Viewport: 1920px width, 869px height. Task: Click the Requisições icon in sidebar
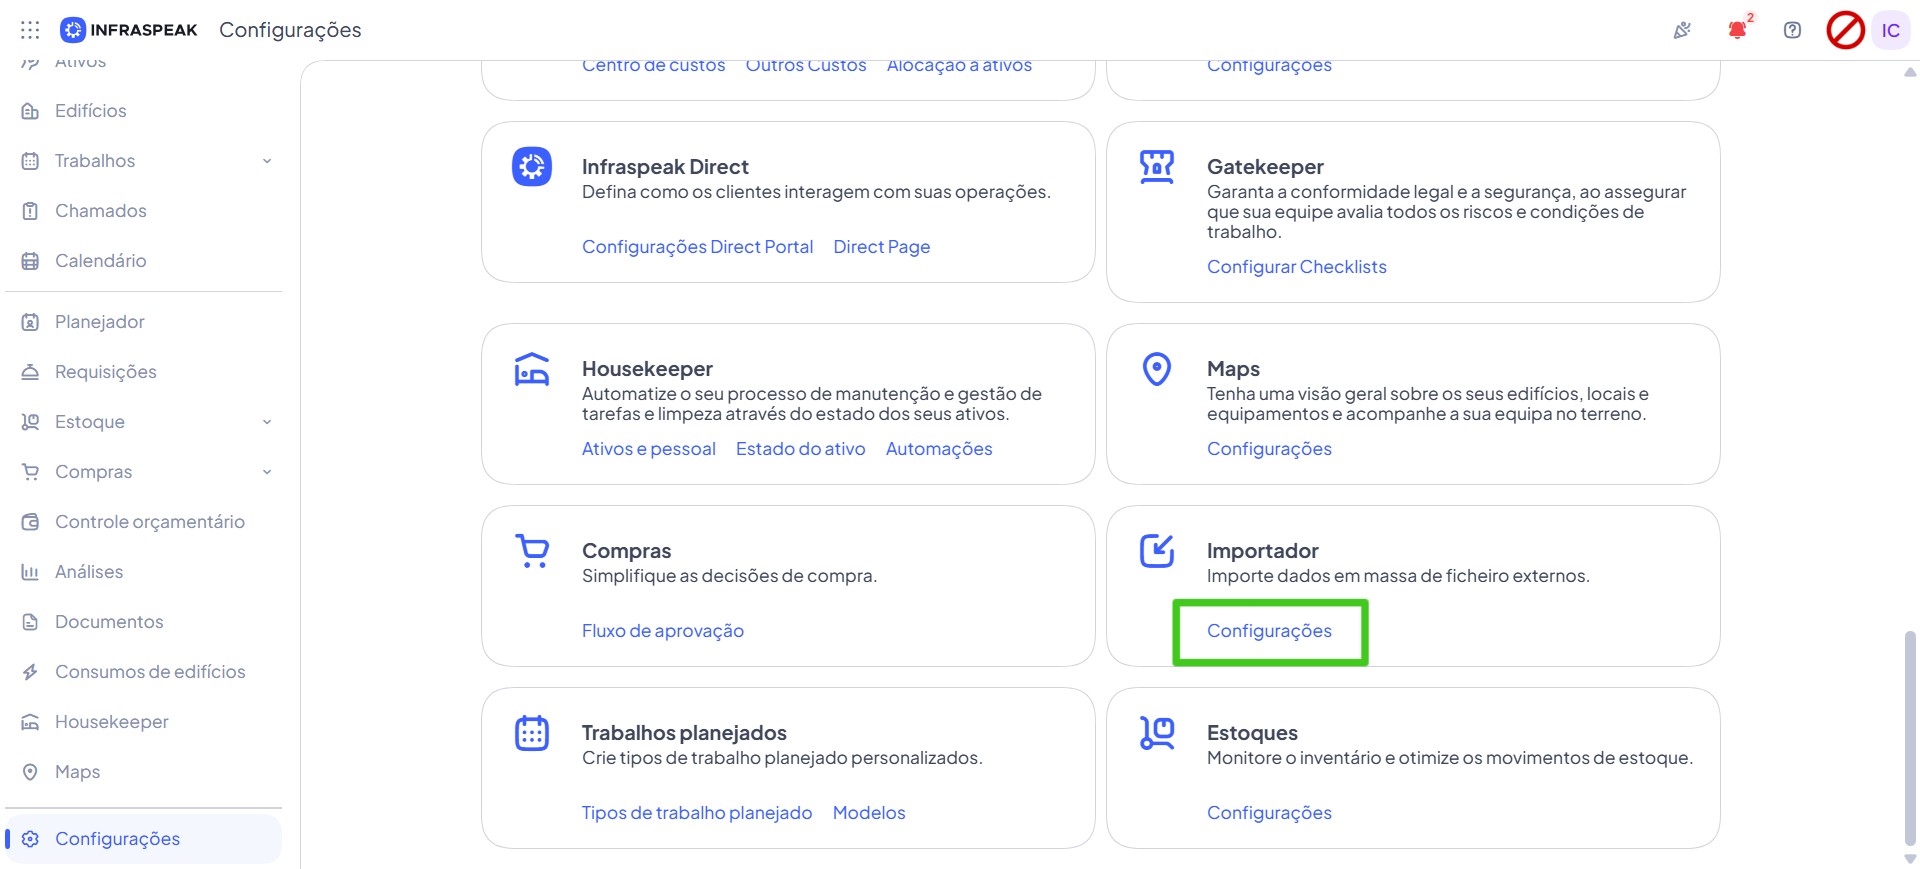coord(30,372)
